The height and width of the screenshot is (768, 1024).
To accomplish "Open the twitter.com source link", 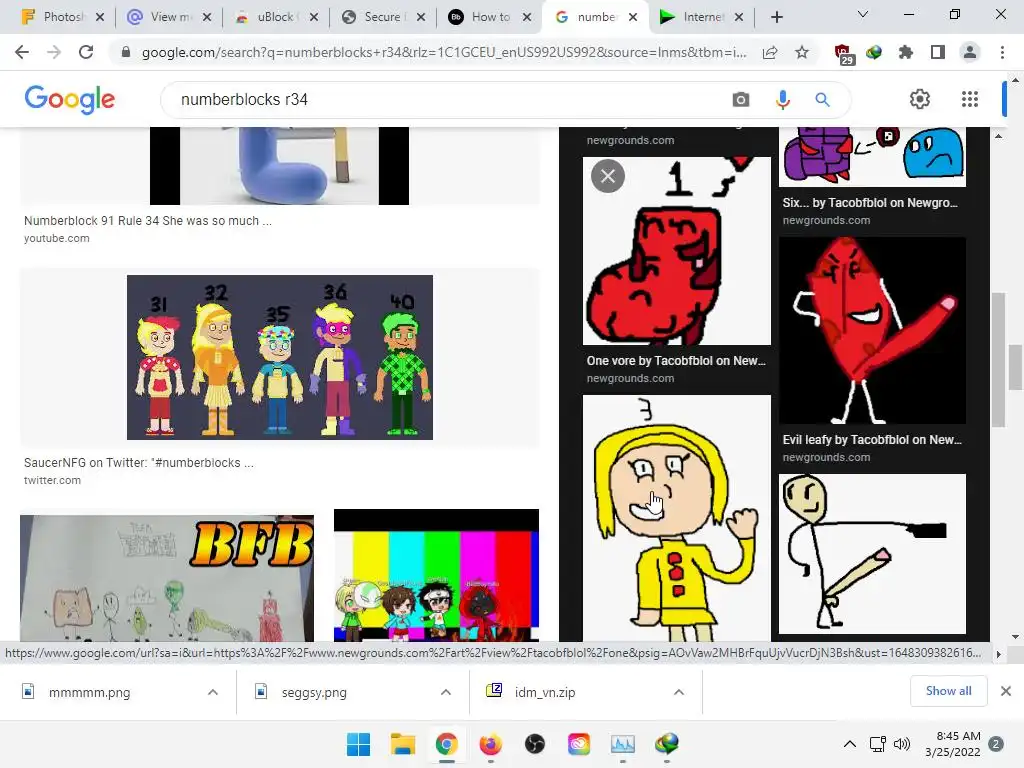I will (52, 480).
